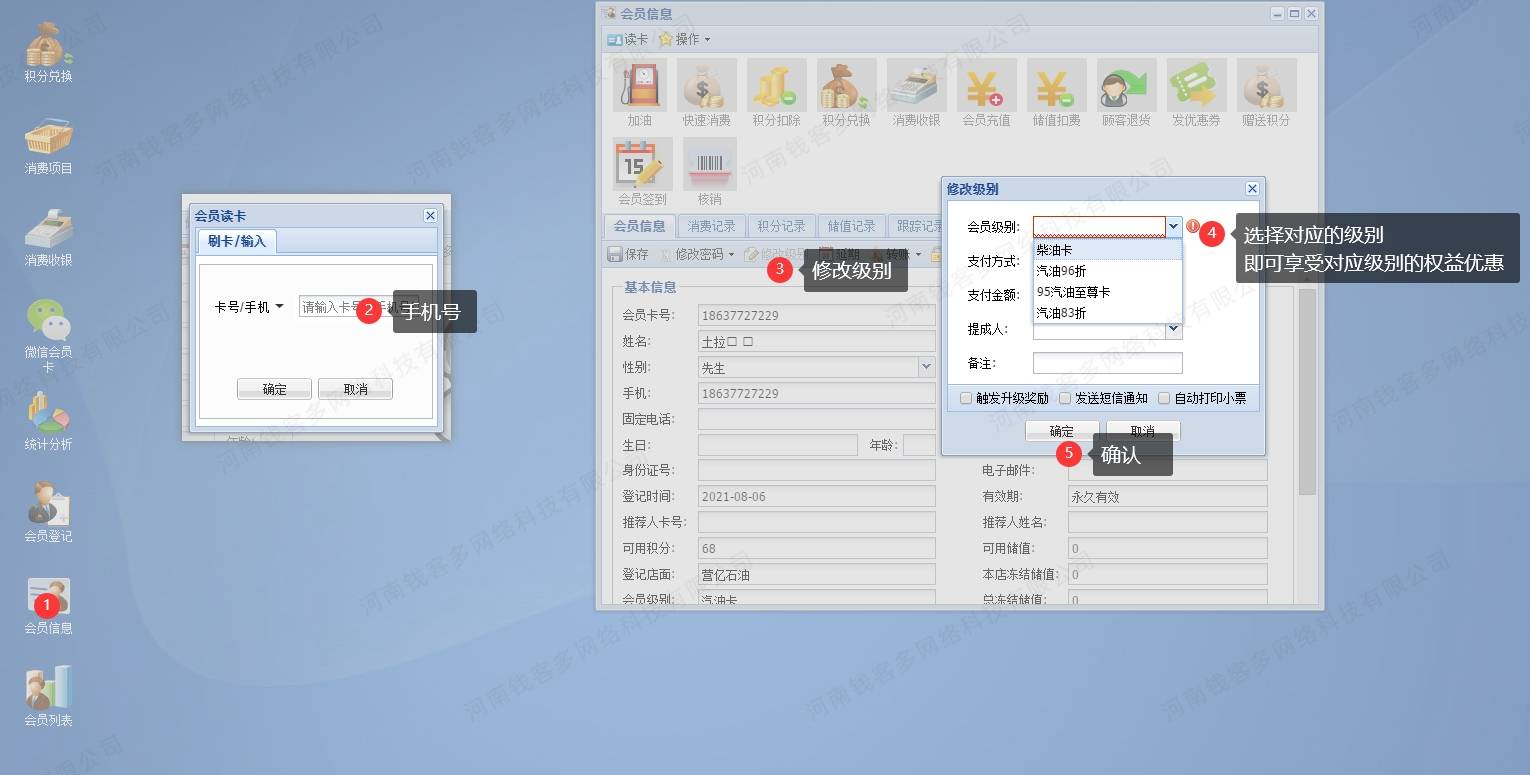Open the 操作 menu with star icon
Screen dimensions: 1530x775
click(684, 39)
